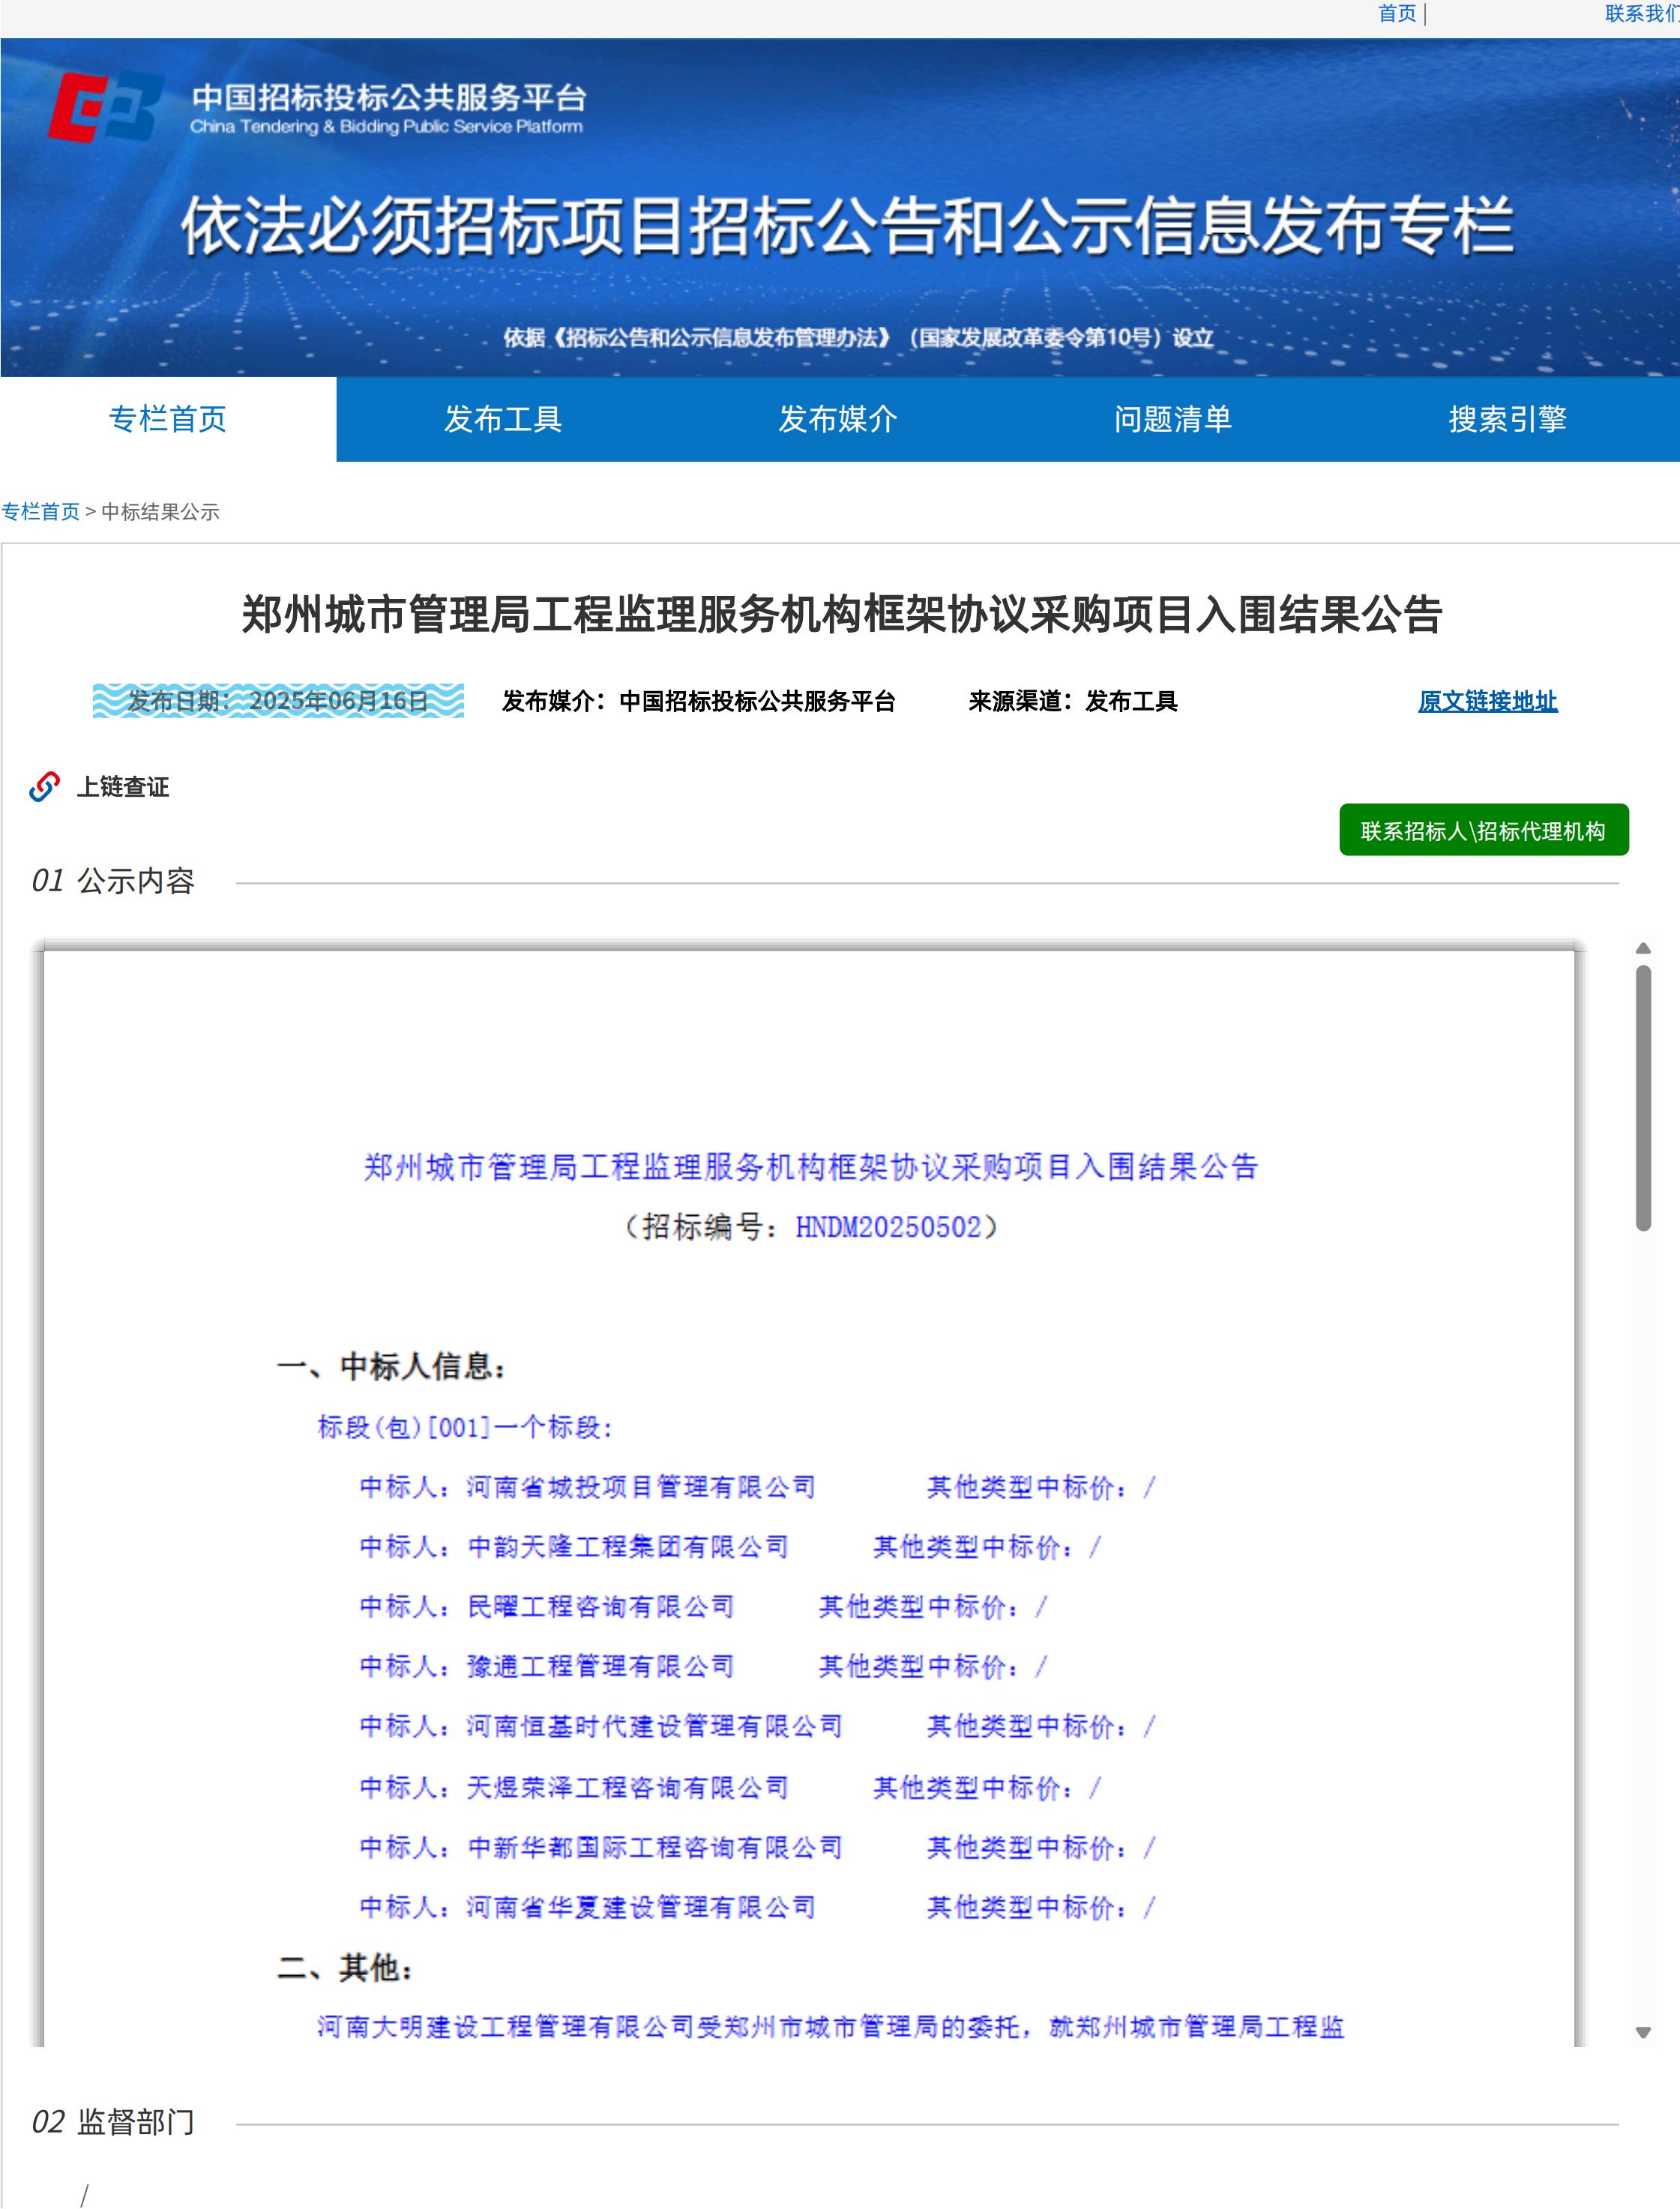Click 中新华都国际工程咨询有限公司 bidder name
The width and height of the screenshot is (1680, 2209).
(x=655, y=1847)
